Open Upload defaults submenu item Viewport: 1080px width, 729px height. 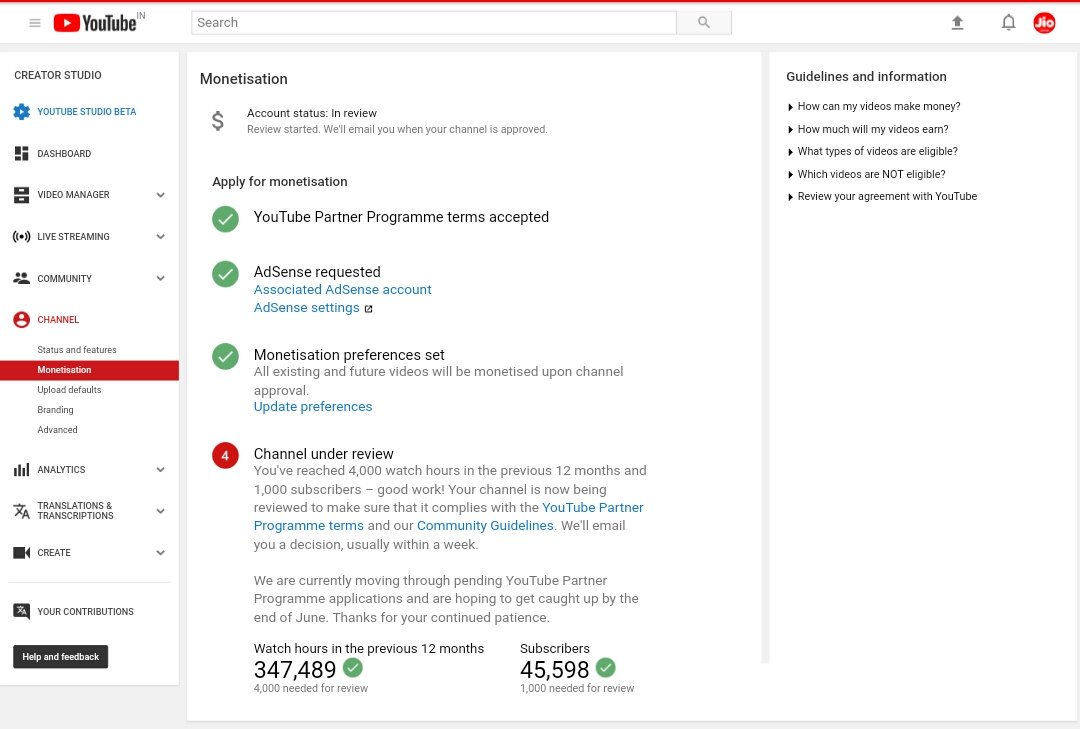[69, 390]
